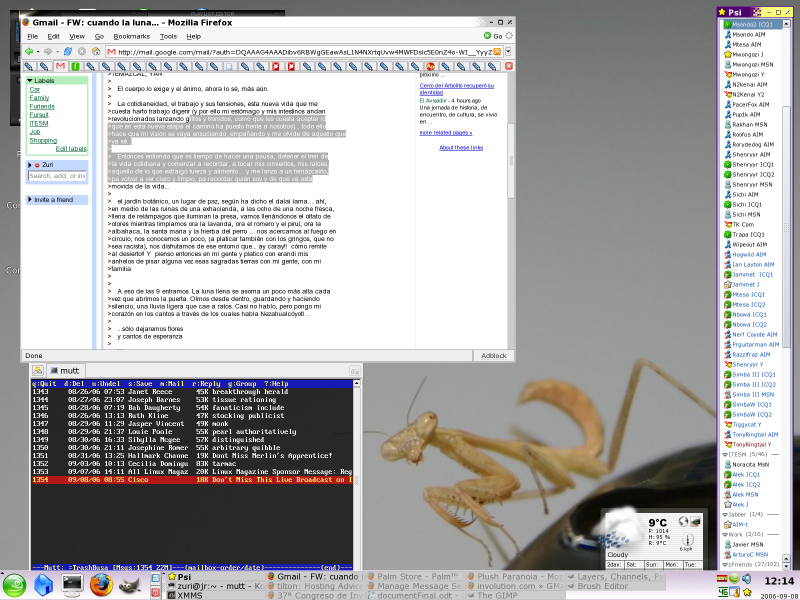Click the ArturoC MSN contact icon in Psi
Viewport: 800px width, 600px height.
(728, 554)
